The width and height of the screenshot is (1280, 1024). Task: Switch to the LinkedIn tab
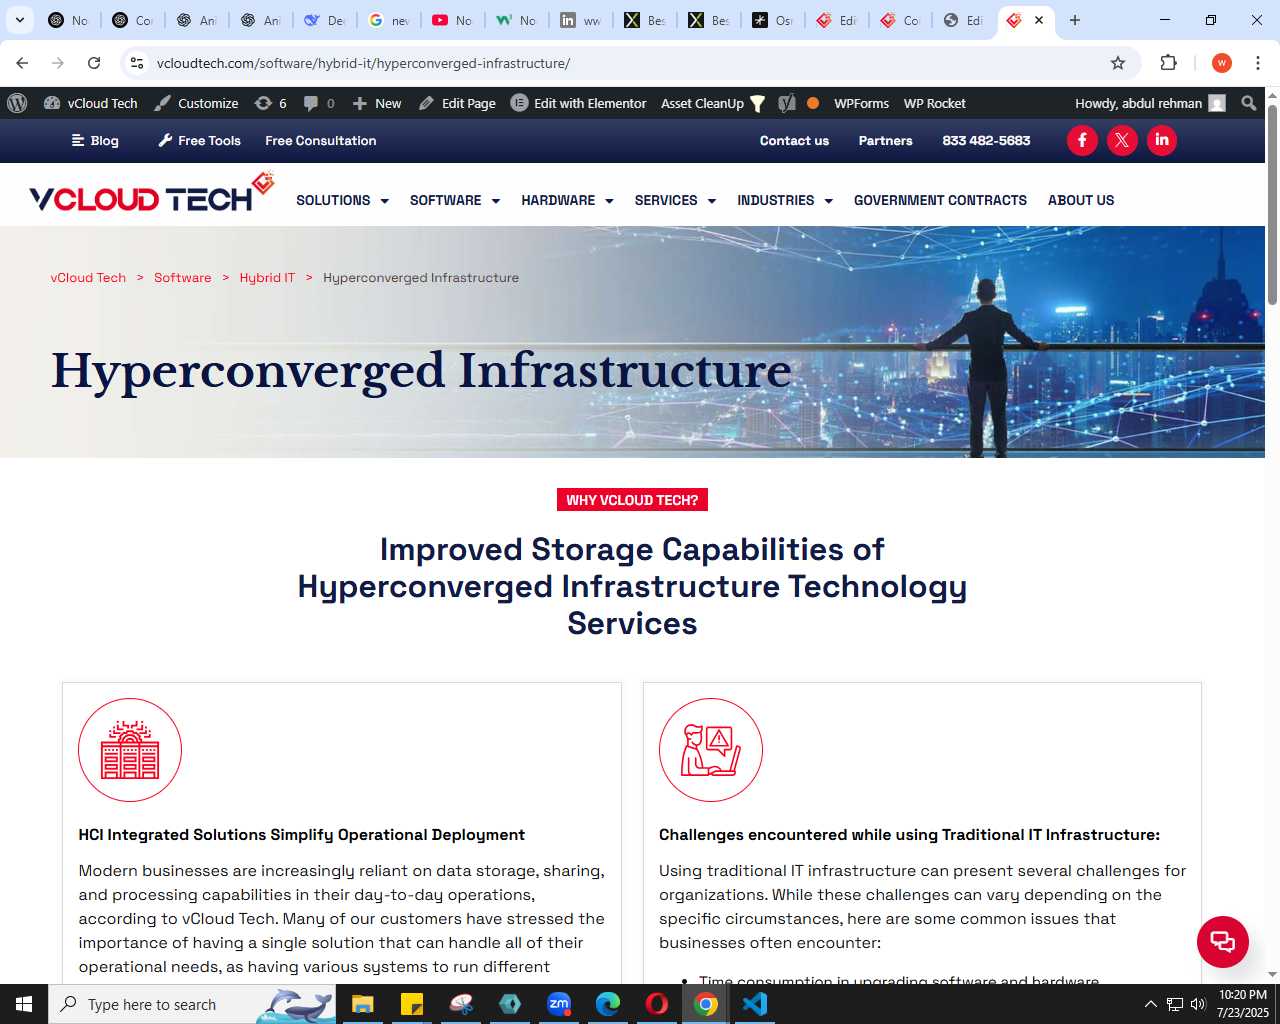[x=580, y=20]
